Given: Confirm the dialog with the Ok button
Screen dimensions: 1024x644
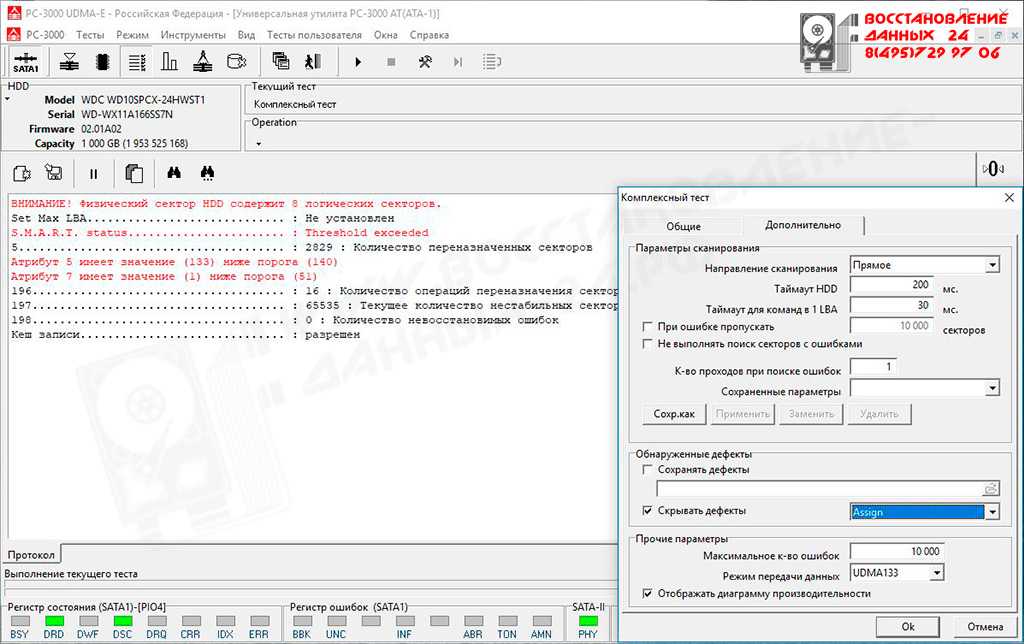Looking at the screenshot, I should (907, 627).
